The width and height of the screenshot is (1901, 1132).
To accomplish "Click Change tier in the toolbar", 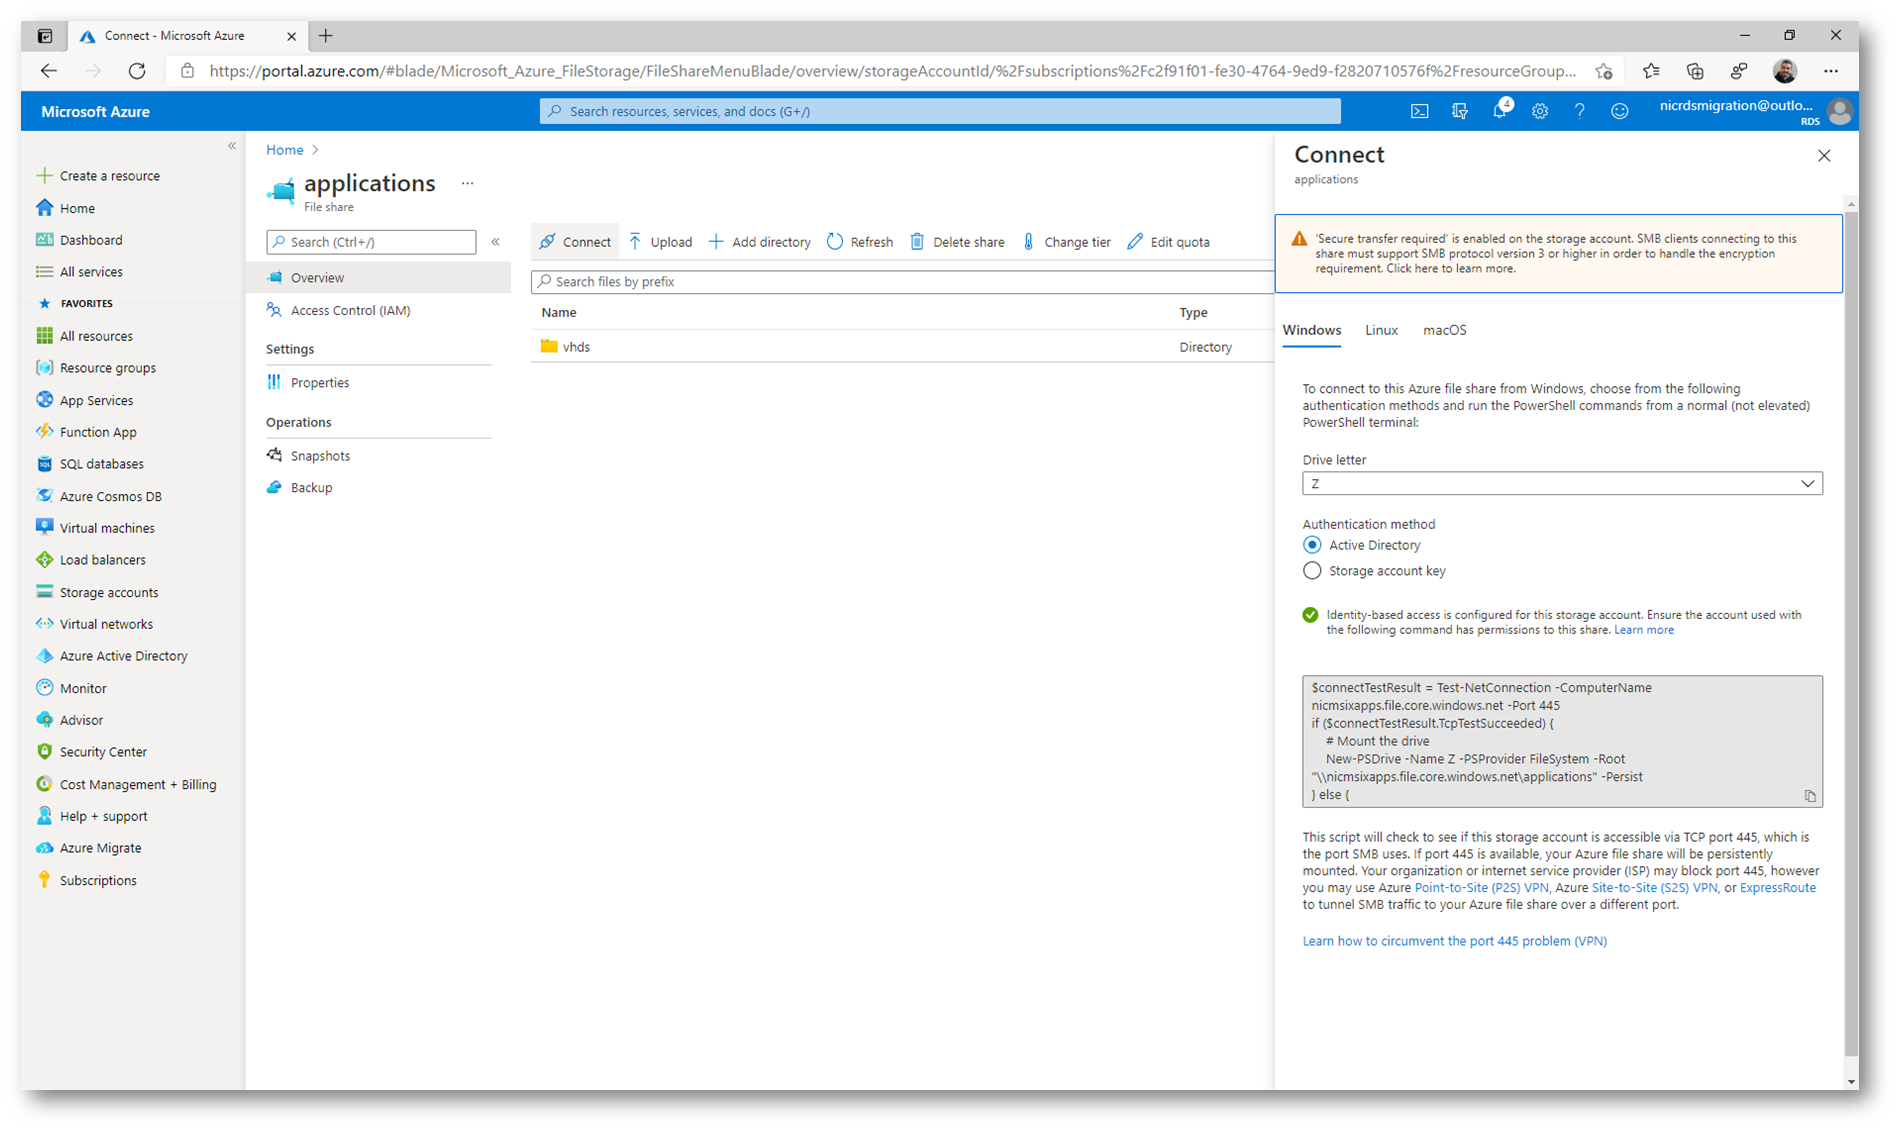I will coord(1067,242).
